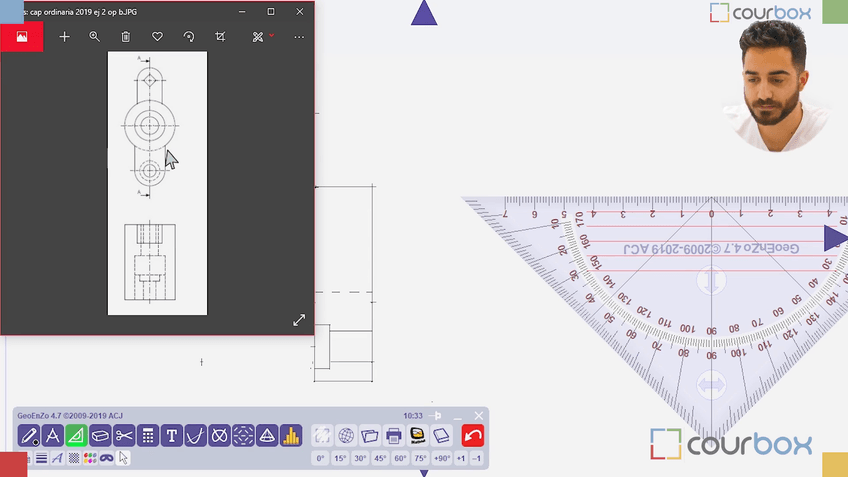Open the calculator tool
The height and width of the screenshot is (477, 848).
pos(148,436)
